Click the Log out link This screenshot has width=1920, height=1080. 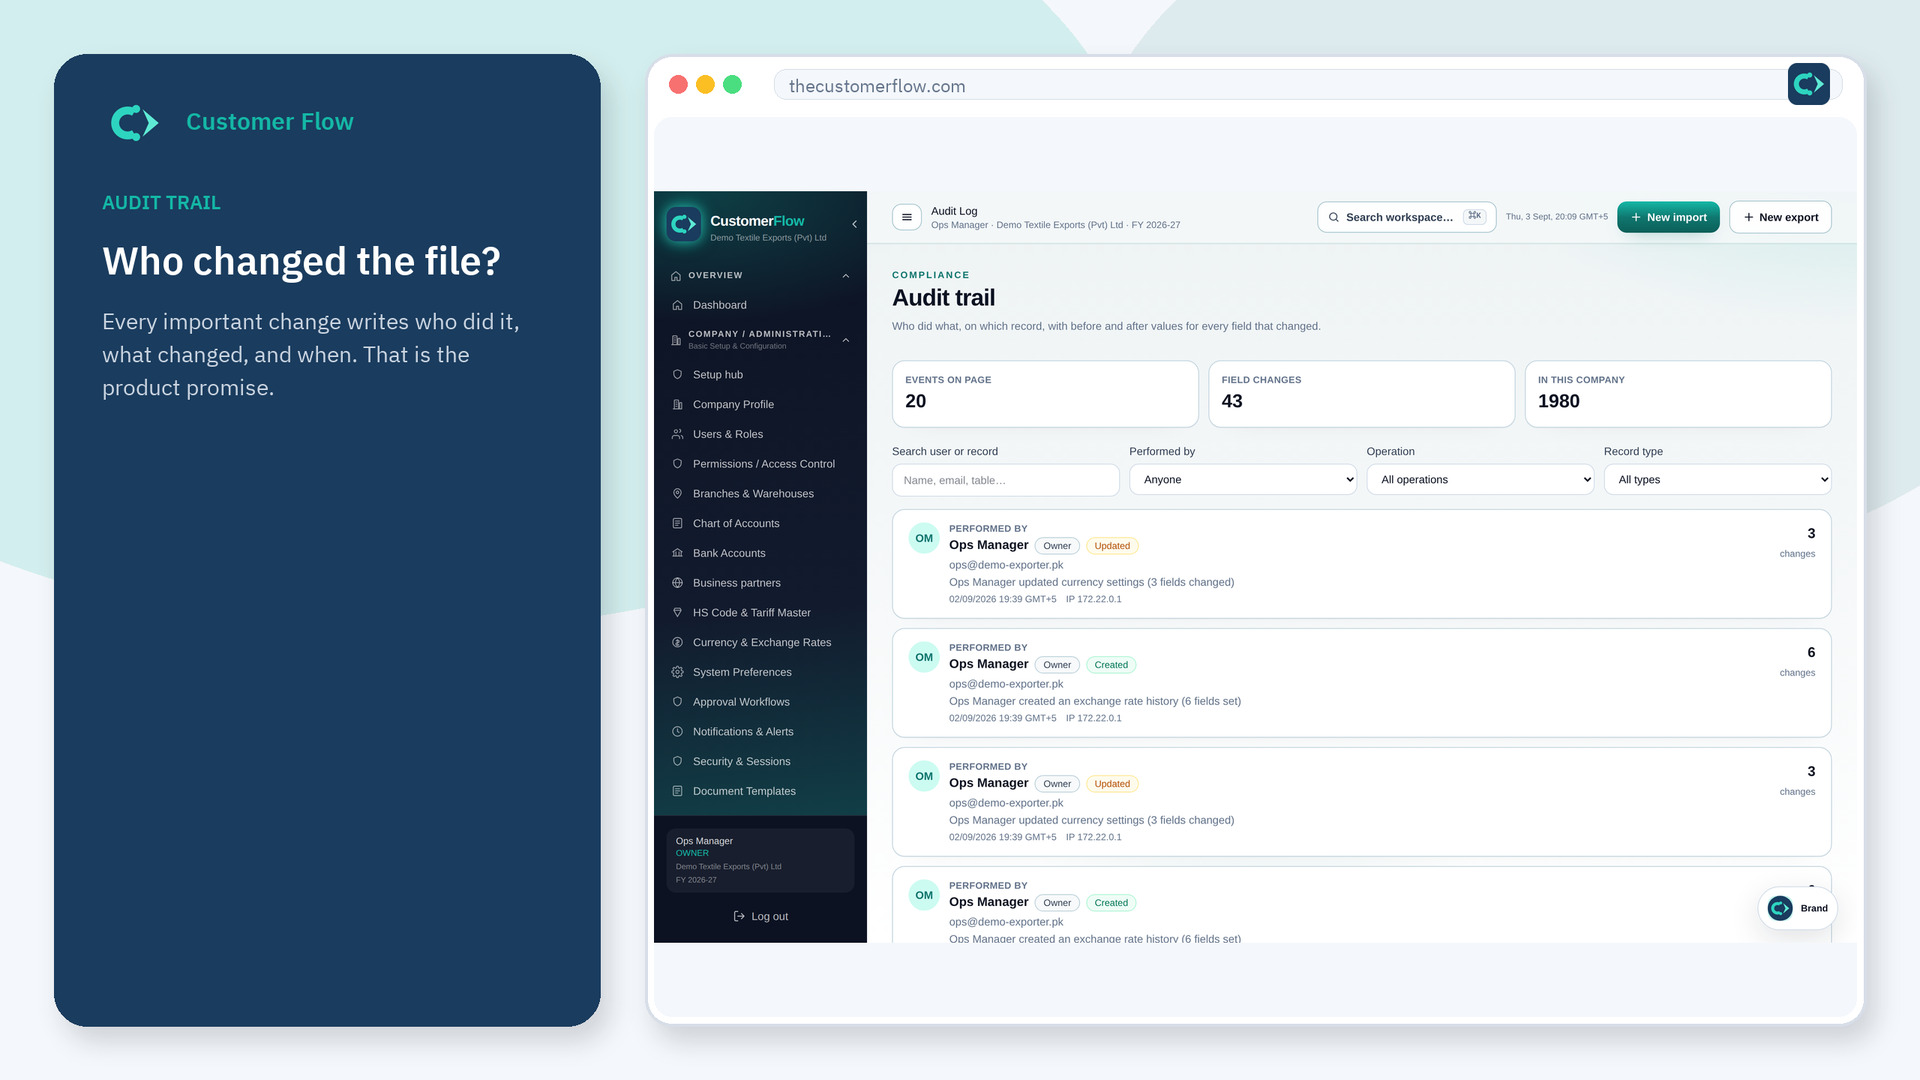760,916
